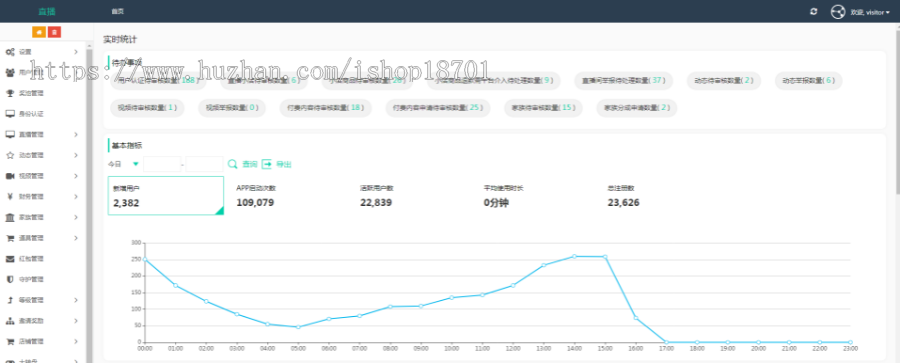Click the video camera icon beside 视频管理

click(x=10, y=176)
